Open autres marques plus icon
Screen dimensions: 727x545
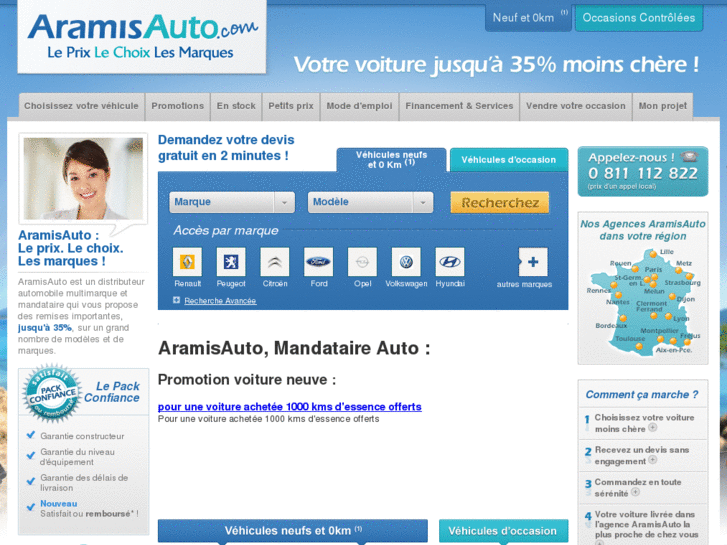pyautogui.click(x=533, y=262)
